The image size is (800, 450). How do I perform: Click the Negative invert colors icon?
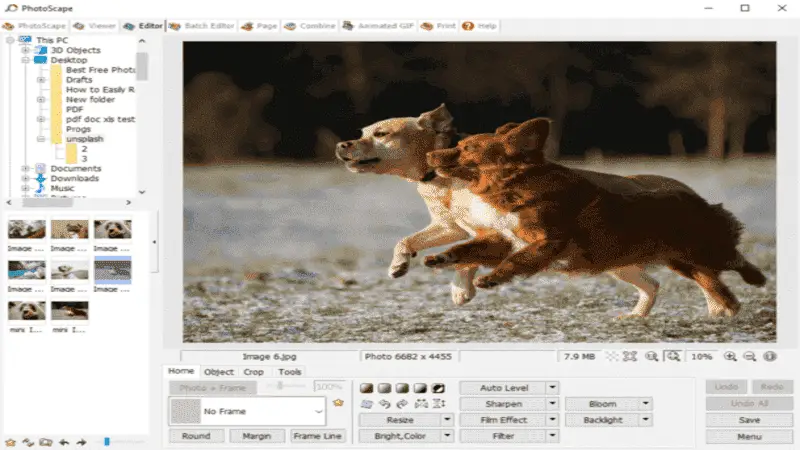pos(438,388)
